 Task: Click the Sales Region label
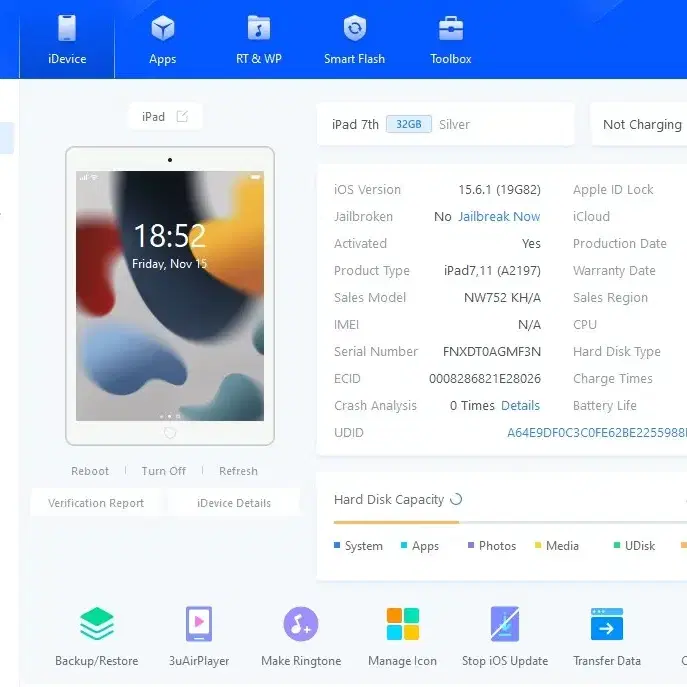[x=610, y=298]
